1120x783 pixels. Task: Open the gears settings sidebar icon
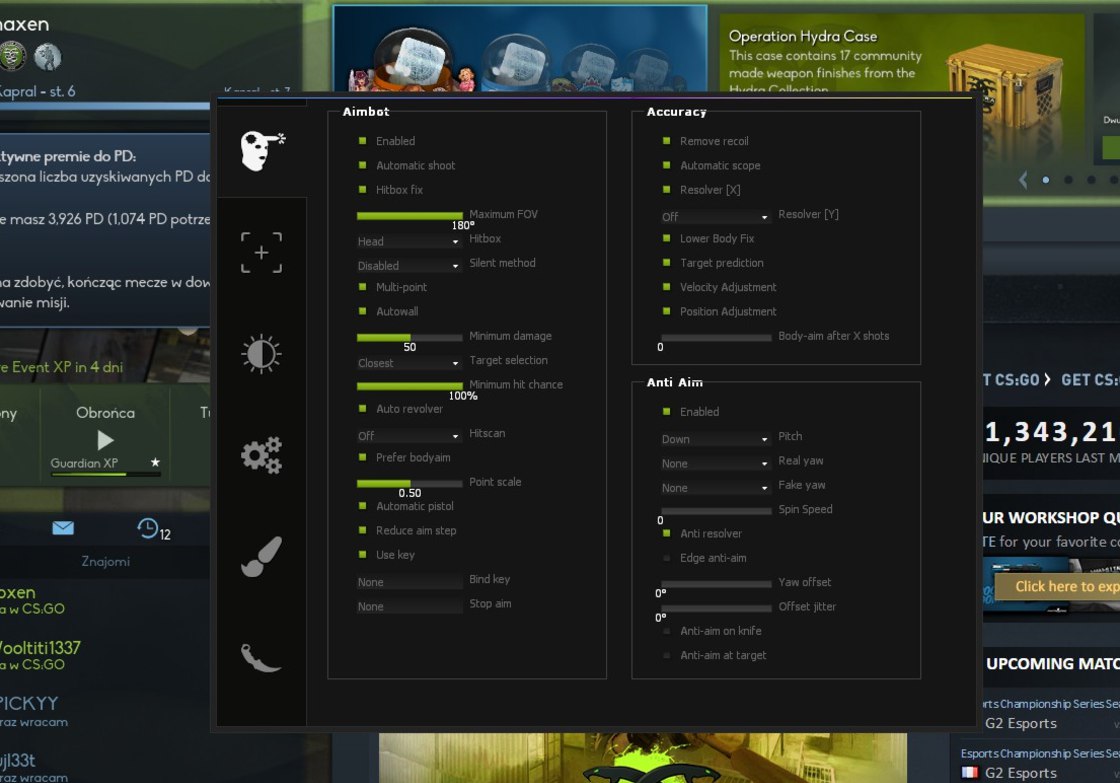261,455
